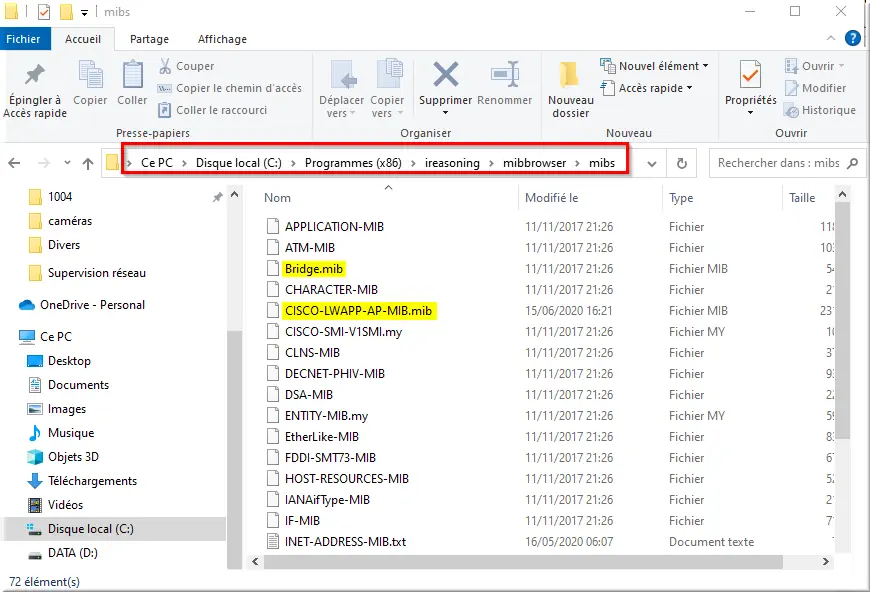
Task: Click Modifier in the Ouvrir group
Action: [815, 88]
